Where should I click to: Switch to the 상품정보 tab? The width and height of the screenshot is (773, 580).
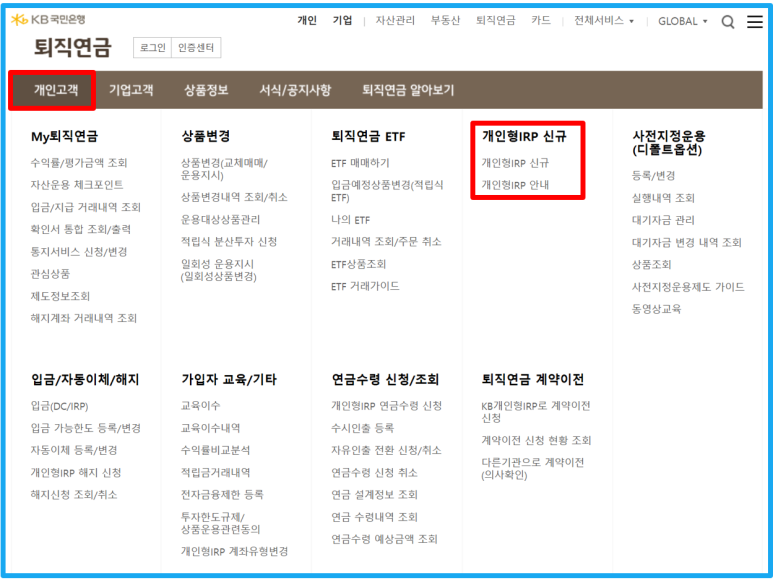(x=206, y=90)
